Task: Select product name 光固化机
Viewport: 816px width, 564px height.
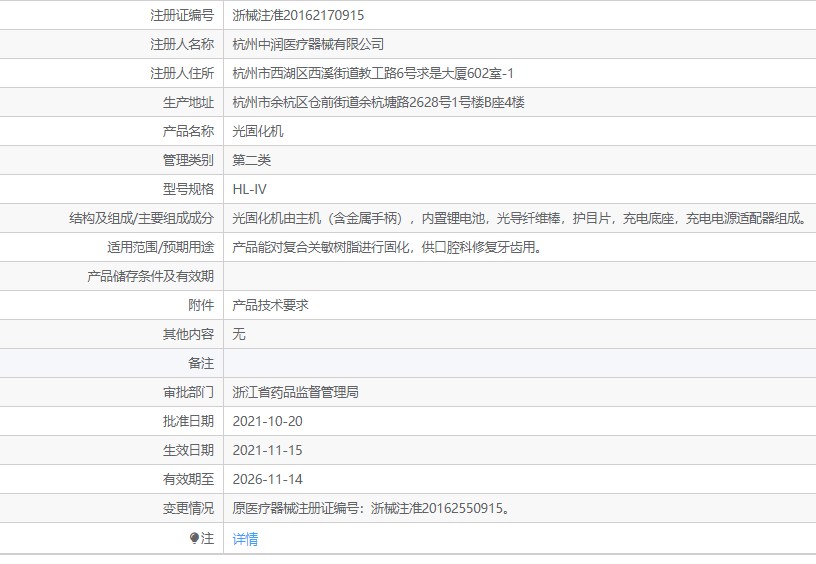Action: (x=258, y=131)
